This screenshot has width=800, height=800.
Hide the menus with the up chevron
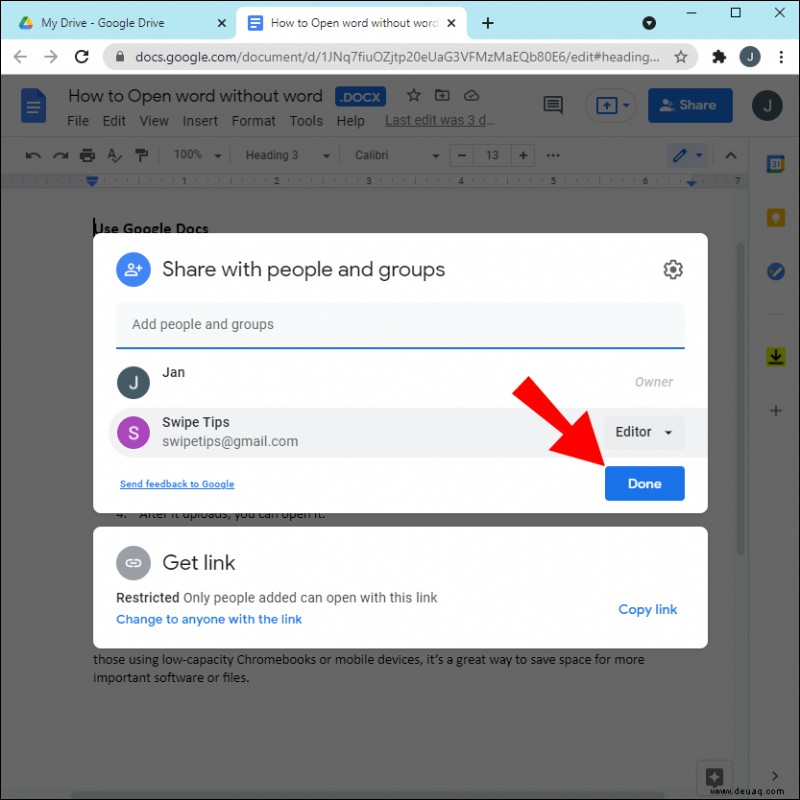coord(730,155)
